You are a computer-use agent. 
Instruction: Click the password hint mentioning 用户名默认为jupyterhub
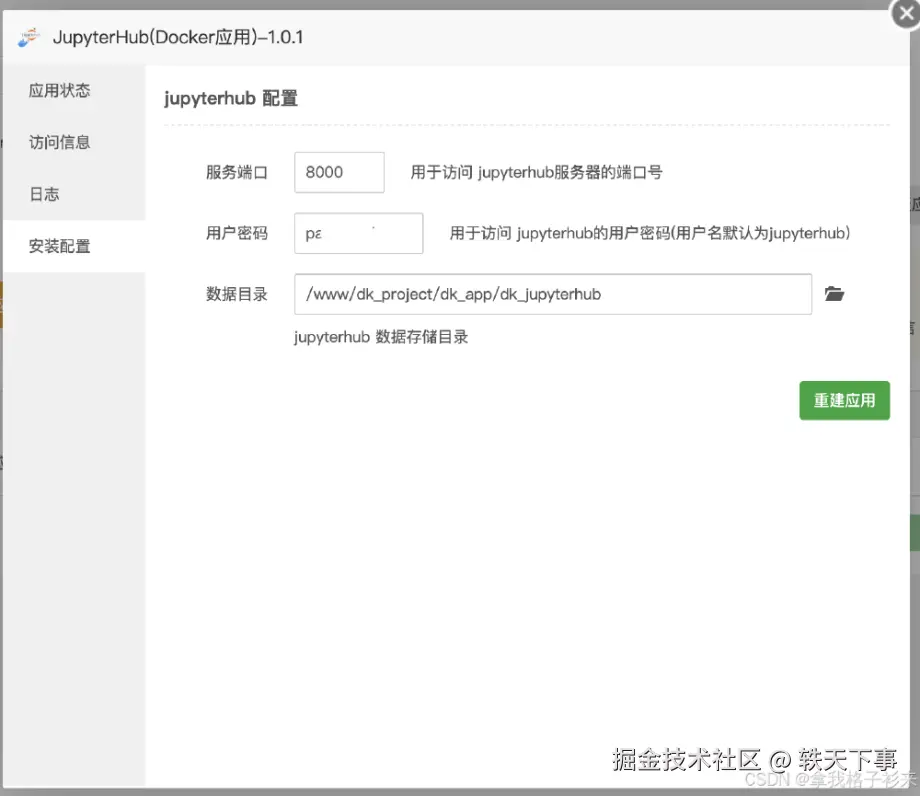650,233
